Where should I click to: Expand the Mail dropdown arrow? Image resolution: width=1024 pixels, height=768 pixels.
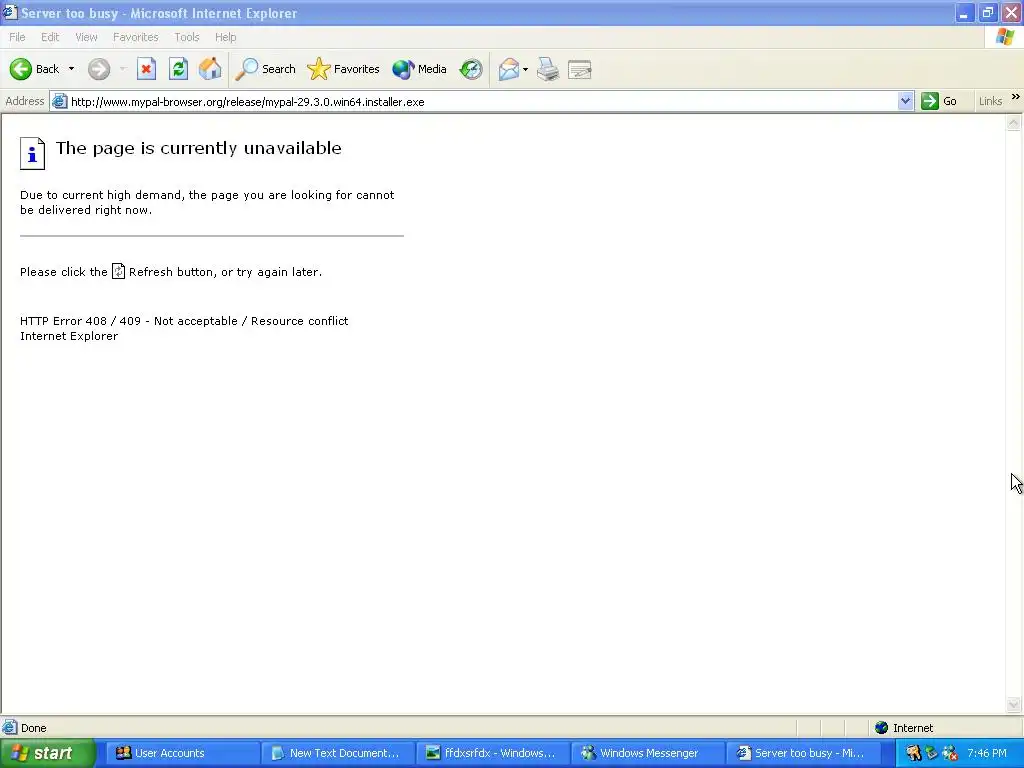pos(525,69)
